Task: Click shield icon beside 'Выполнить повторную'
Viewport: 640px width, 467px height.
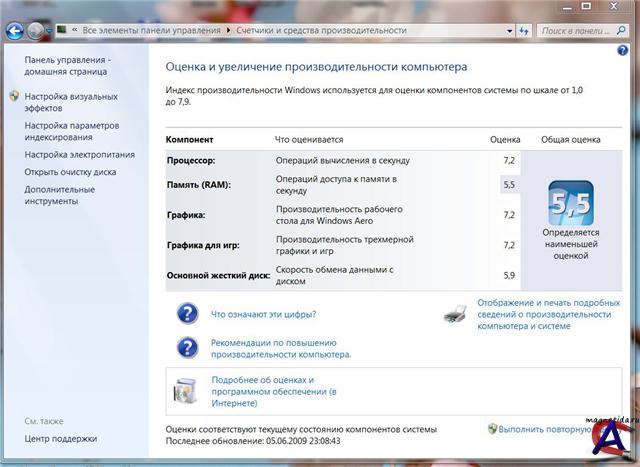Action: pos(492,429)
